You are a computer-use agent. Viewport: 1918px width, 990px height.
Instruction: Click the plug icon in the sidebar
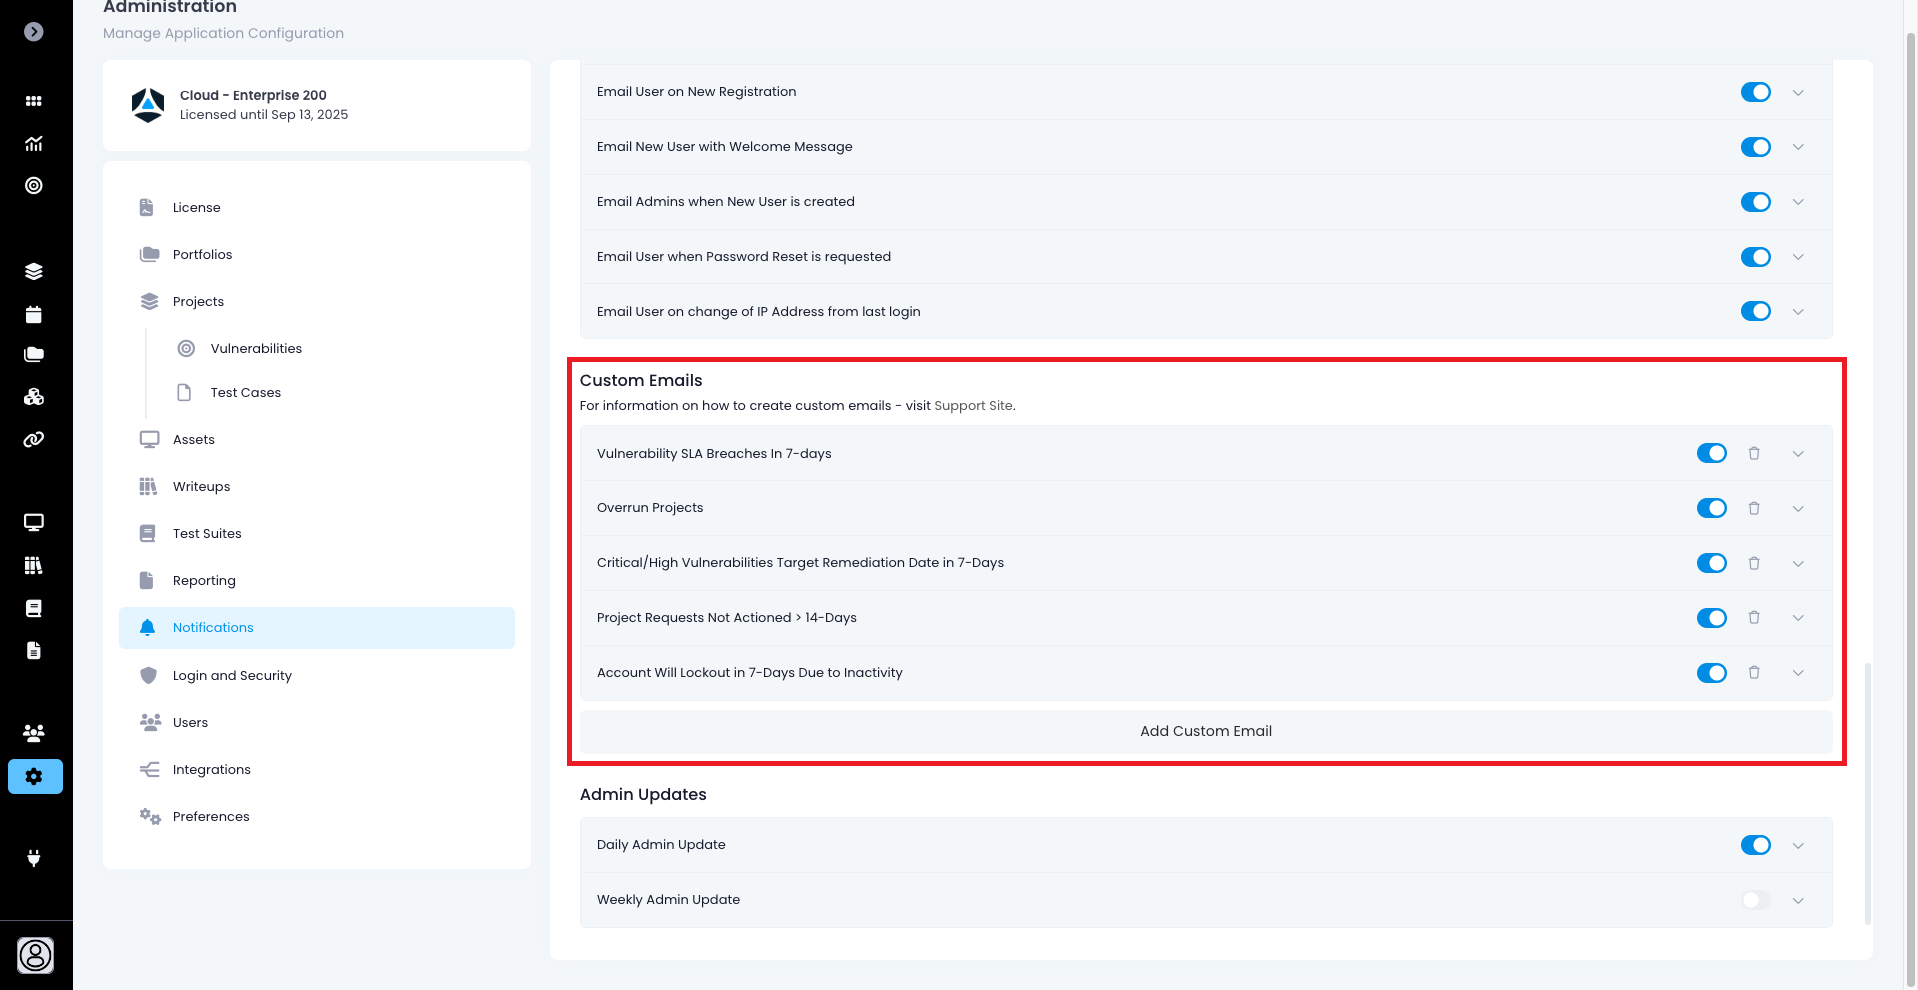tap(34, 858)
